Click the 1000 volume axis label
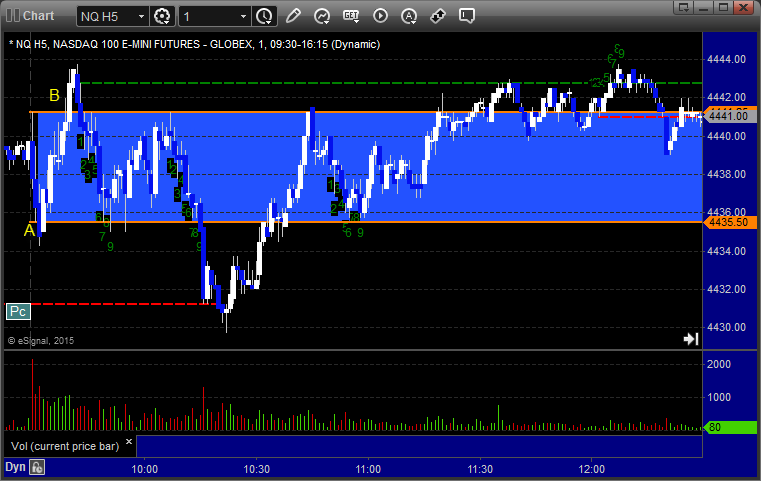Screen dimensions: 761x481 point(719,397)
